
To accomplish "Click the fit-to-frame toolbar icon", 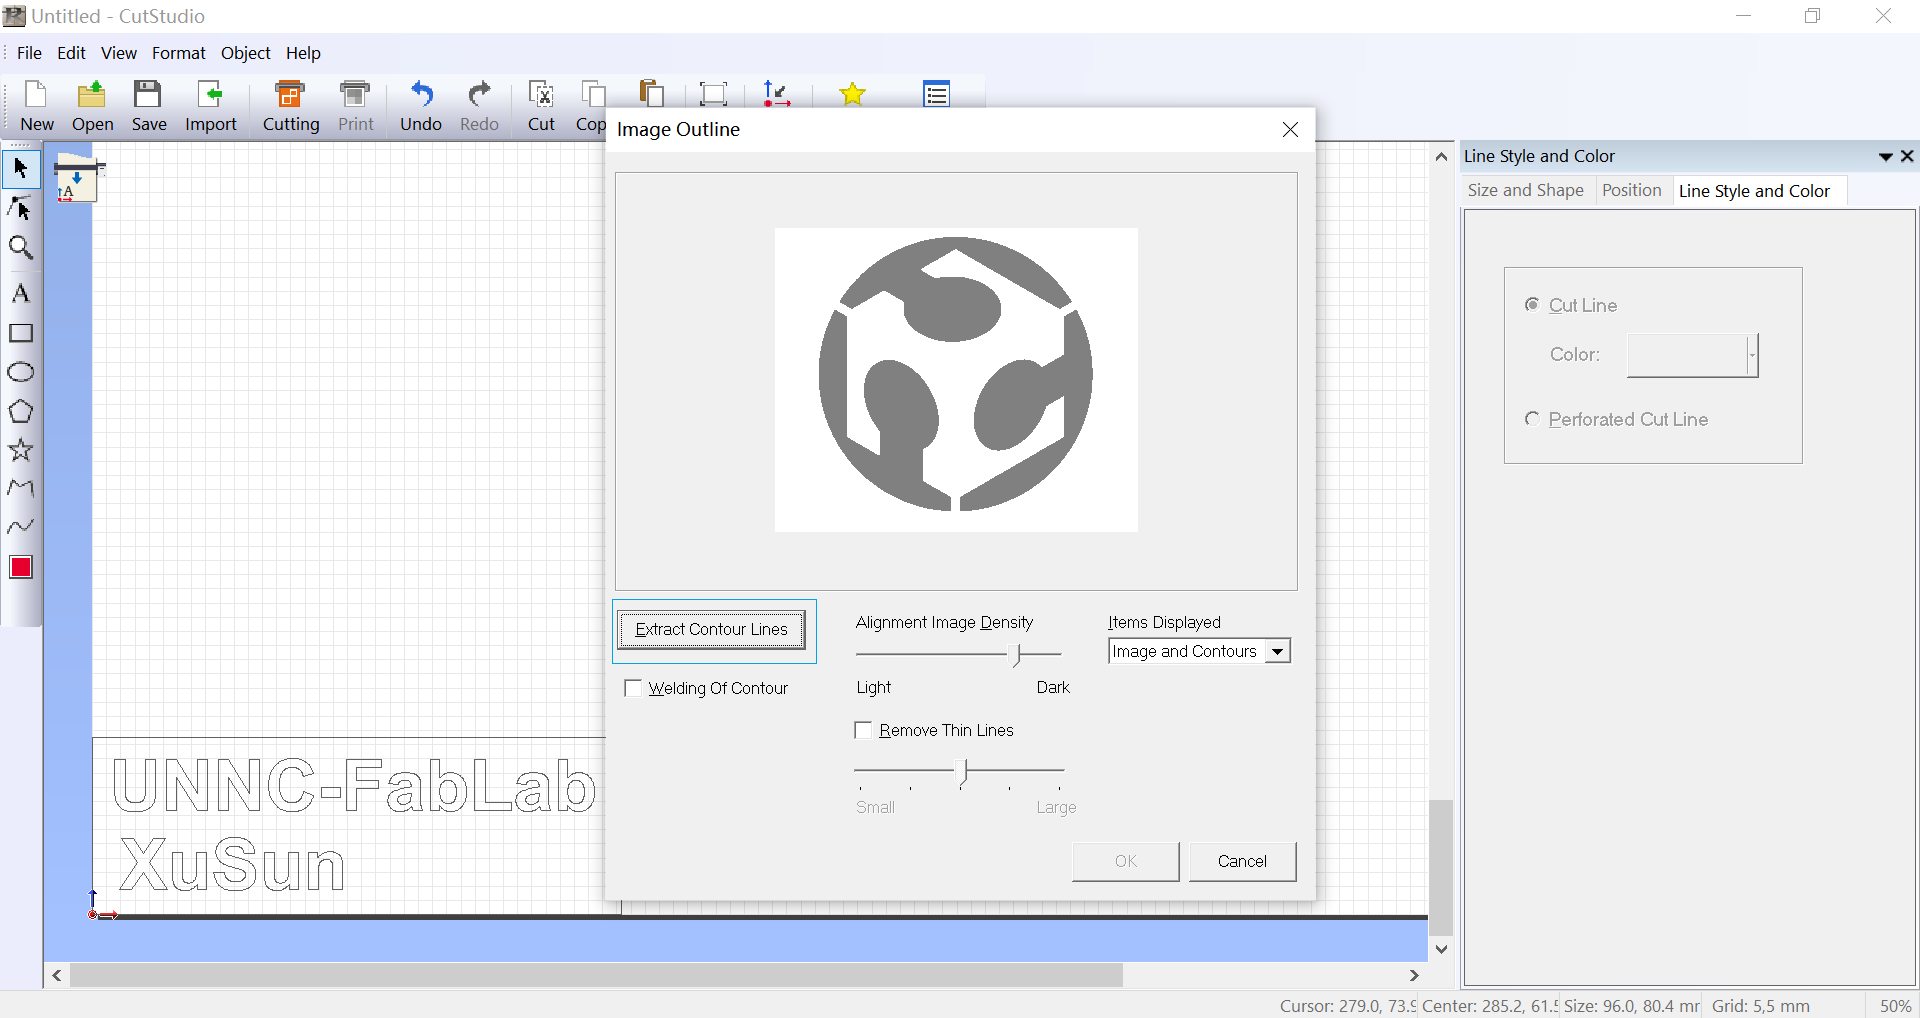I will pos(713,94).
